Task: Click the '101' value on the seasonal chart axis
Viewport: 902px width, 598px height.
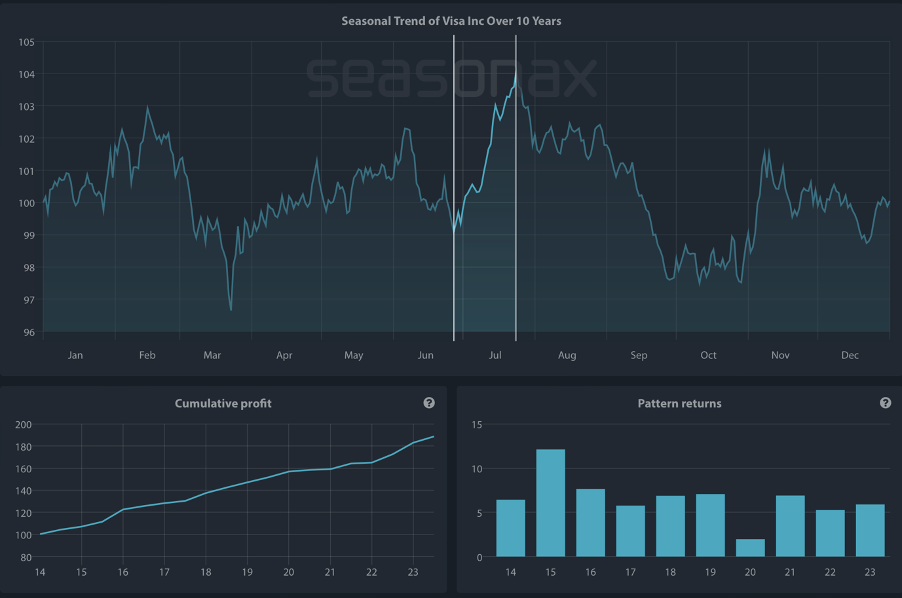Action: [x=26, y=171]
